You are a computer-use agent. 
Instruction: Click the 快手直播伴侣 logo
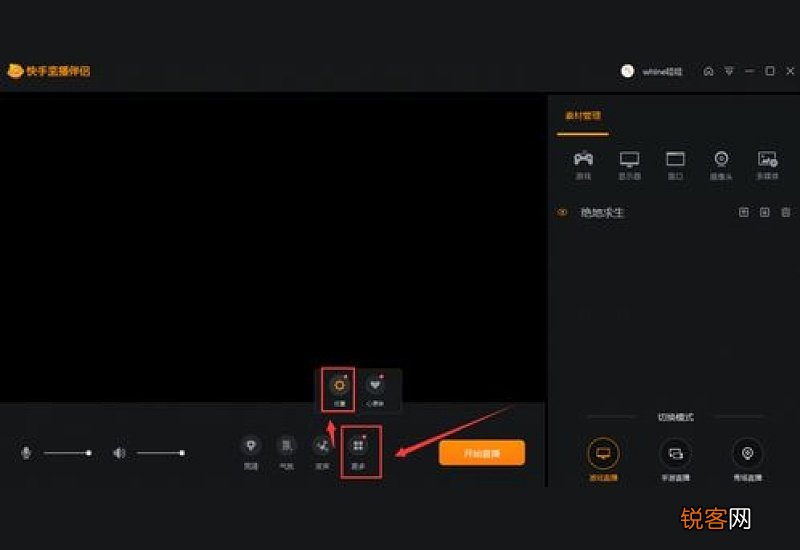click(x=48, y=71)
